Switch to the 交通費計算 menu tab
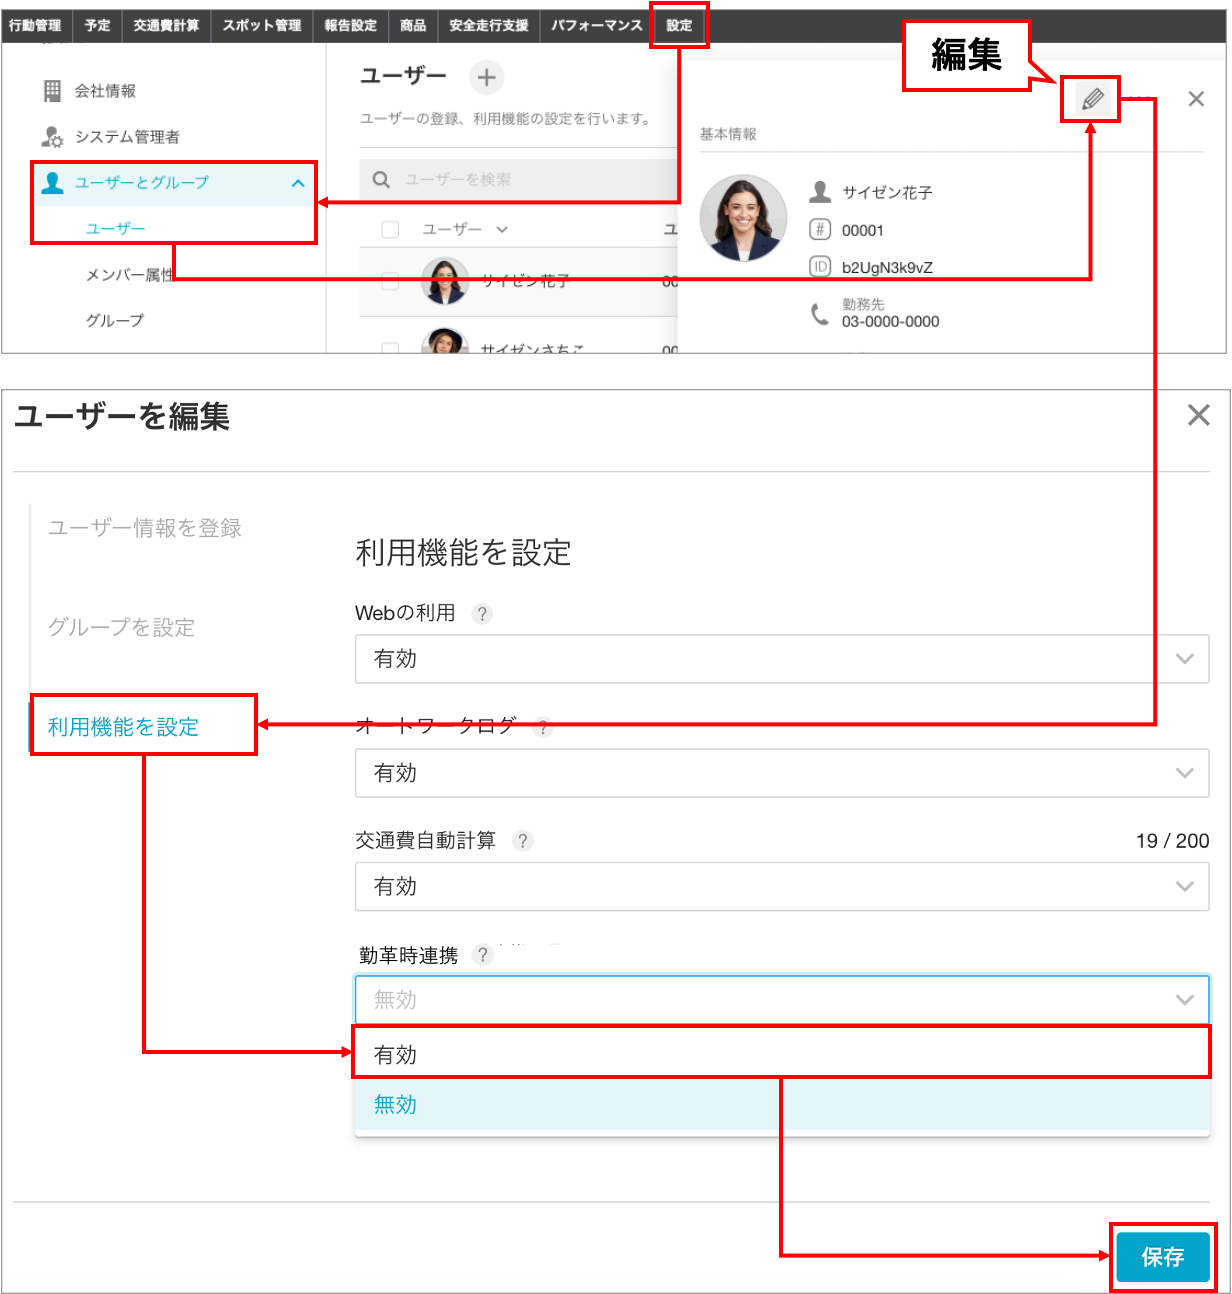The image size is (1232, 1294). click(x=168, y=26)
